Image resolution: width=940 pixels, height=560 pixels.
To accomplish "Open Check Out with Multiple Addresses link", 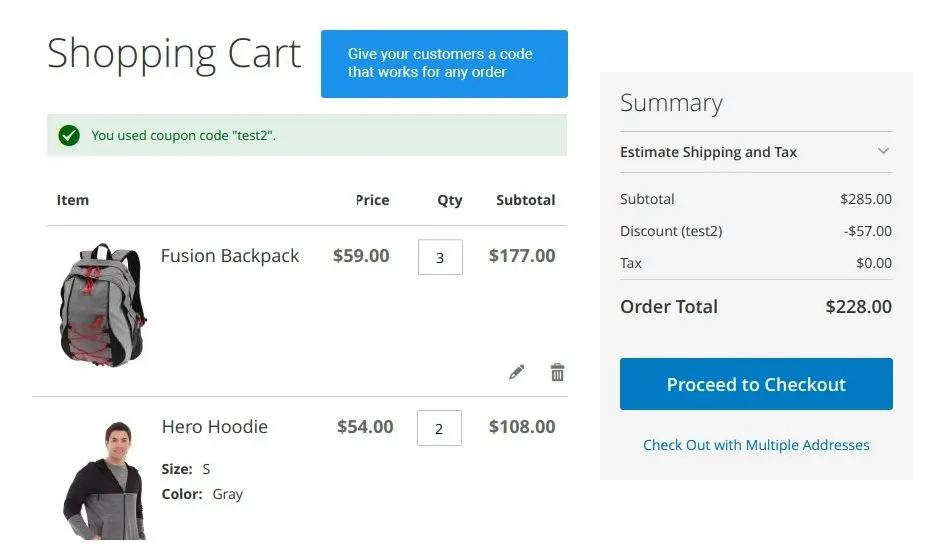I will pos(756,445).
